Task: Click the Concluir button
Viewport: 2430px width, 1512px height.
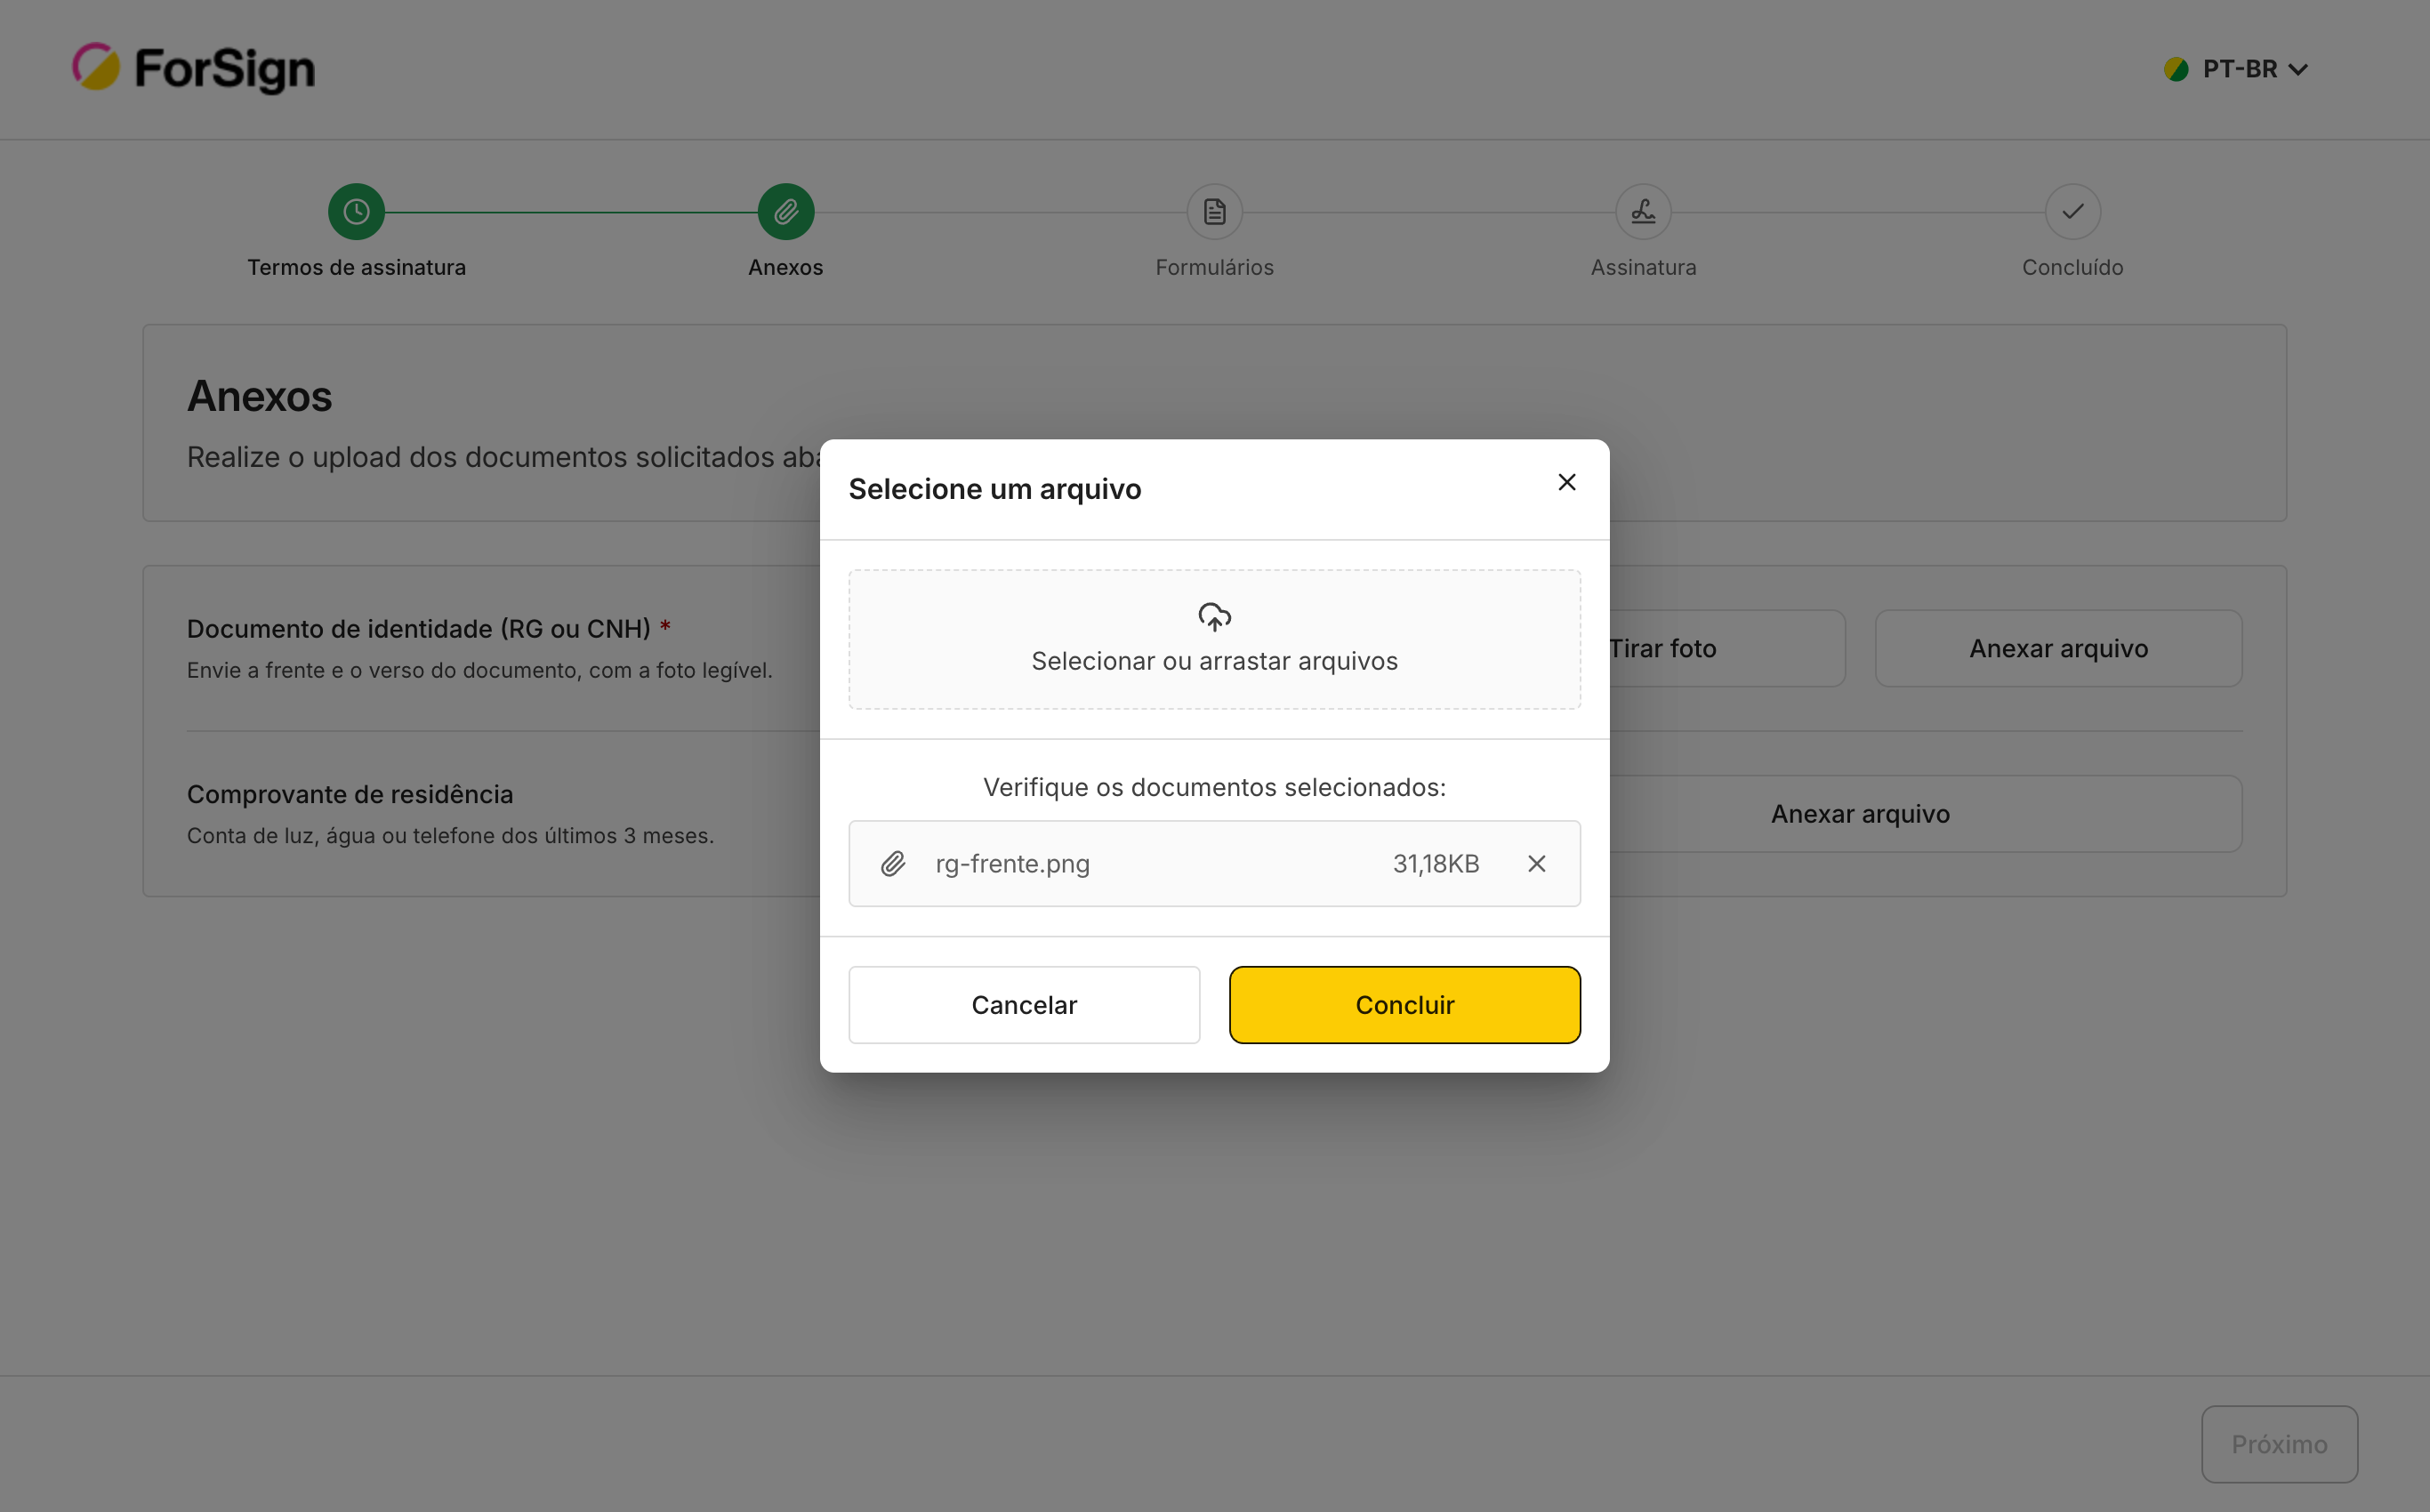Action: 1404,1004
